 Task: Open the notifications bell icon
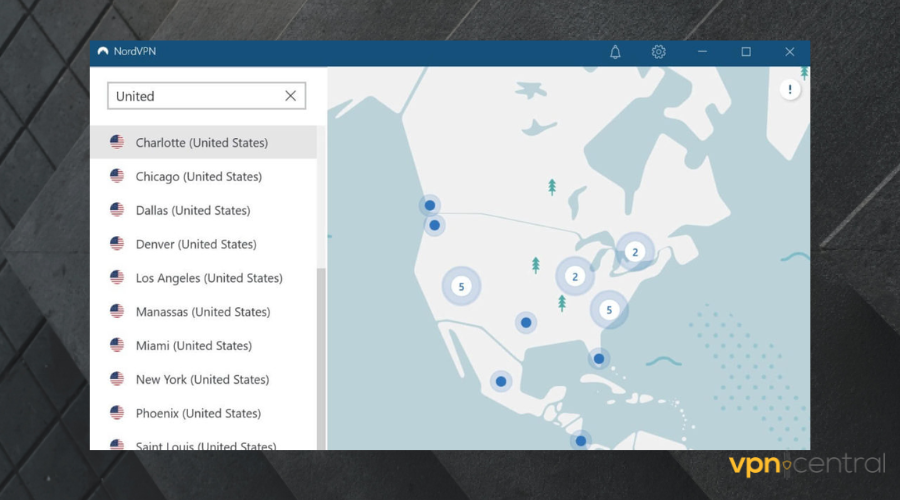pyautogui.click(x=615, y=52)
